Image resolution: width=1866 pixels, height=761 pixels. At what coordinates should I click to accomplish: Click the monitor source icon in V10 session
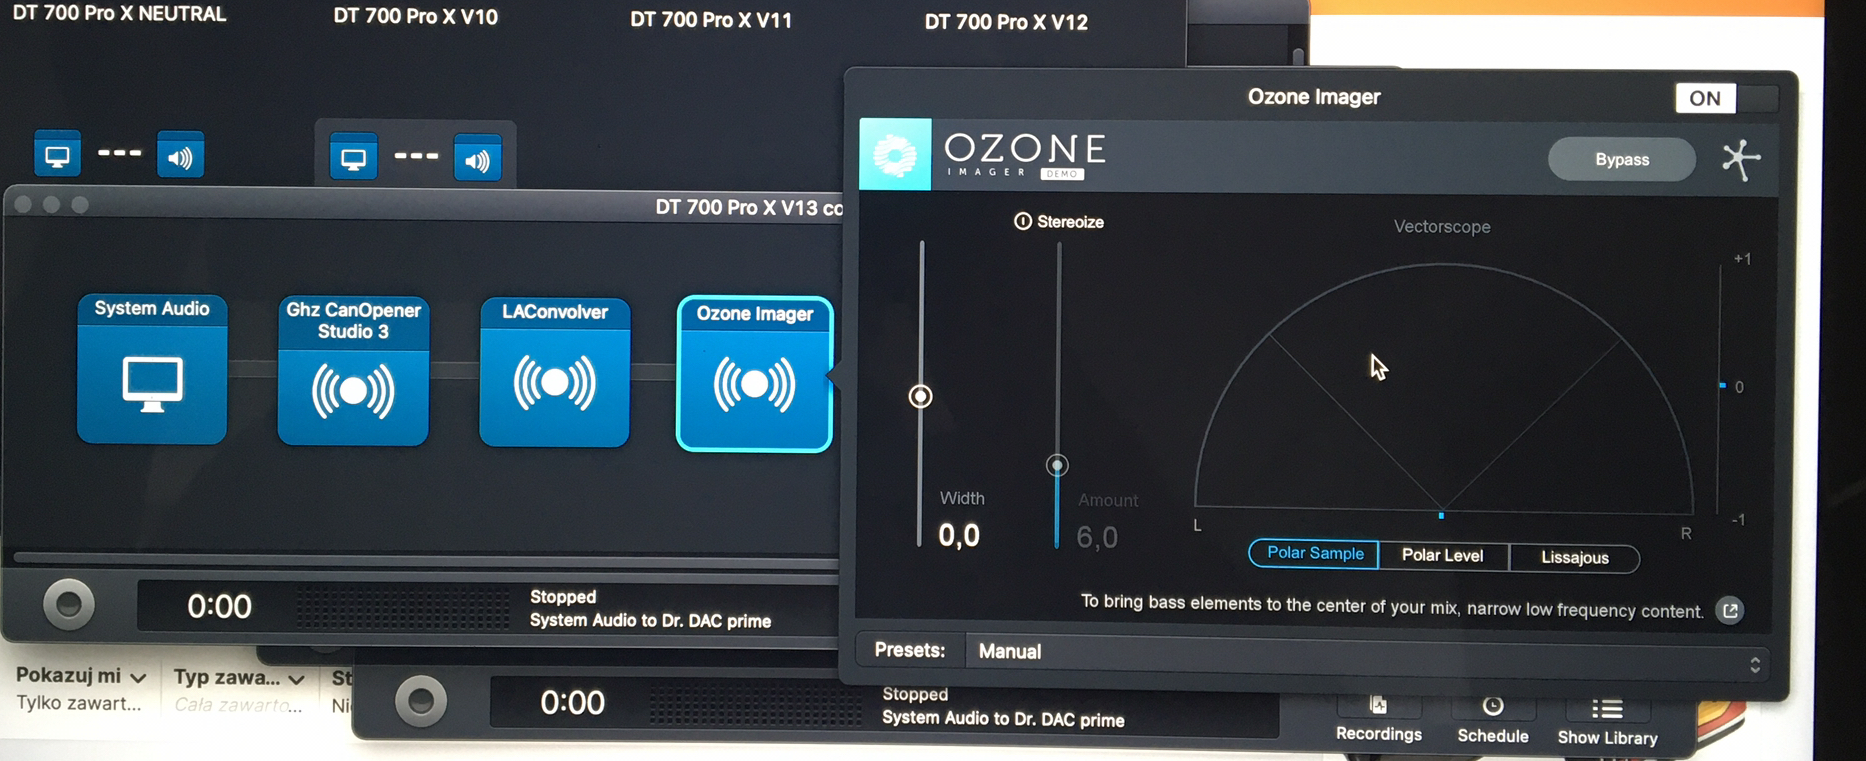(353, 159)
